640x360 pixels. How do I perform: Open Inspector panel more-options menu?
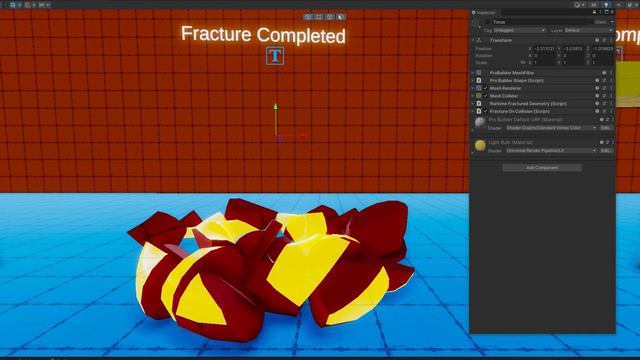tap(600, 12)
